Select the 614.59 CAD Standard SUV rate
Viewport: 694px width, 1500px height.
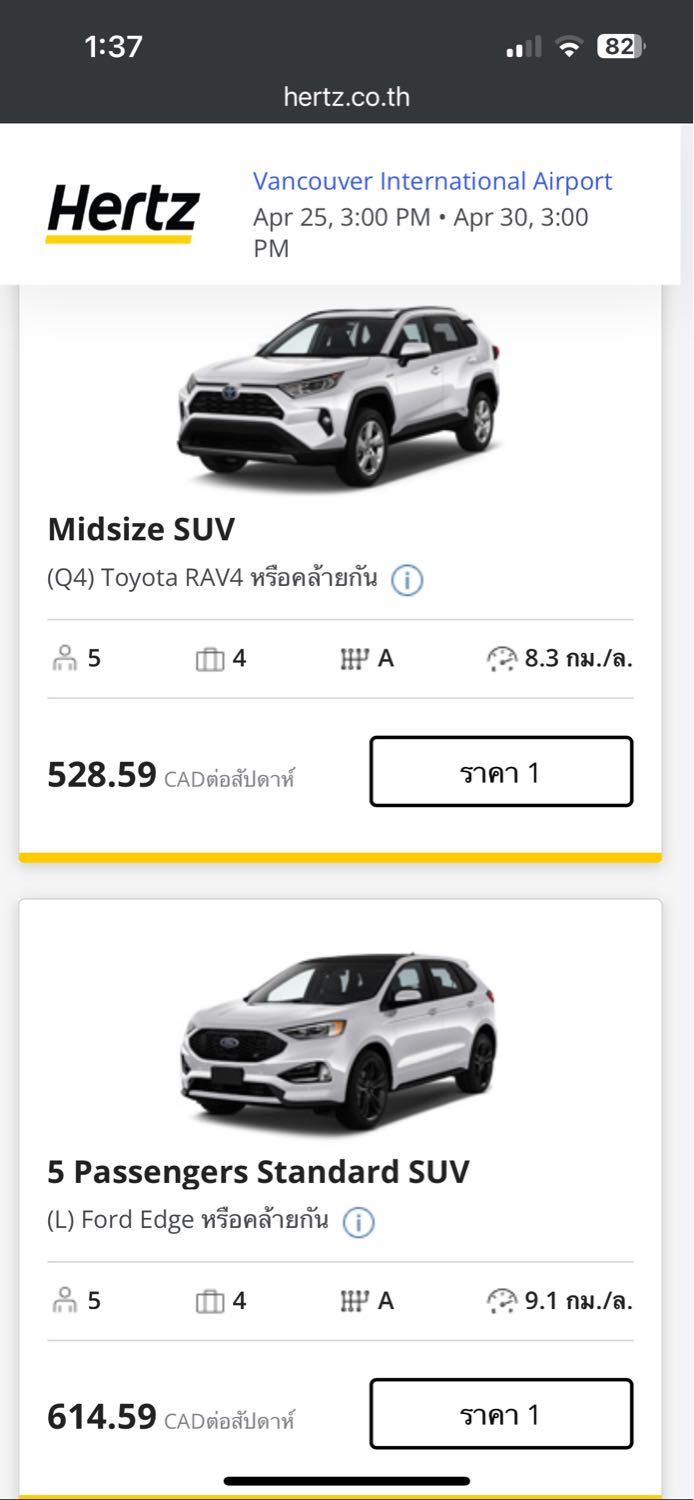coord(501,1414)
